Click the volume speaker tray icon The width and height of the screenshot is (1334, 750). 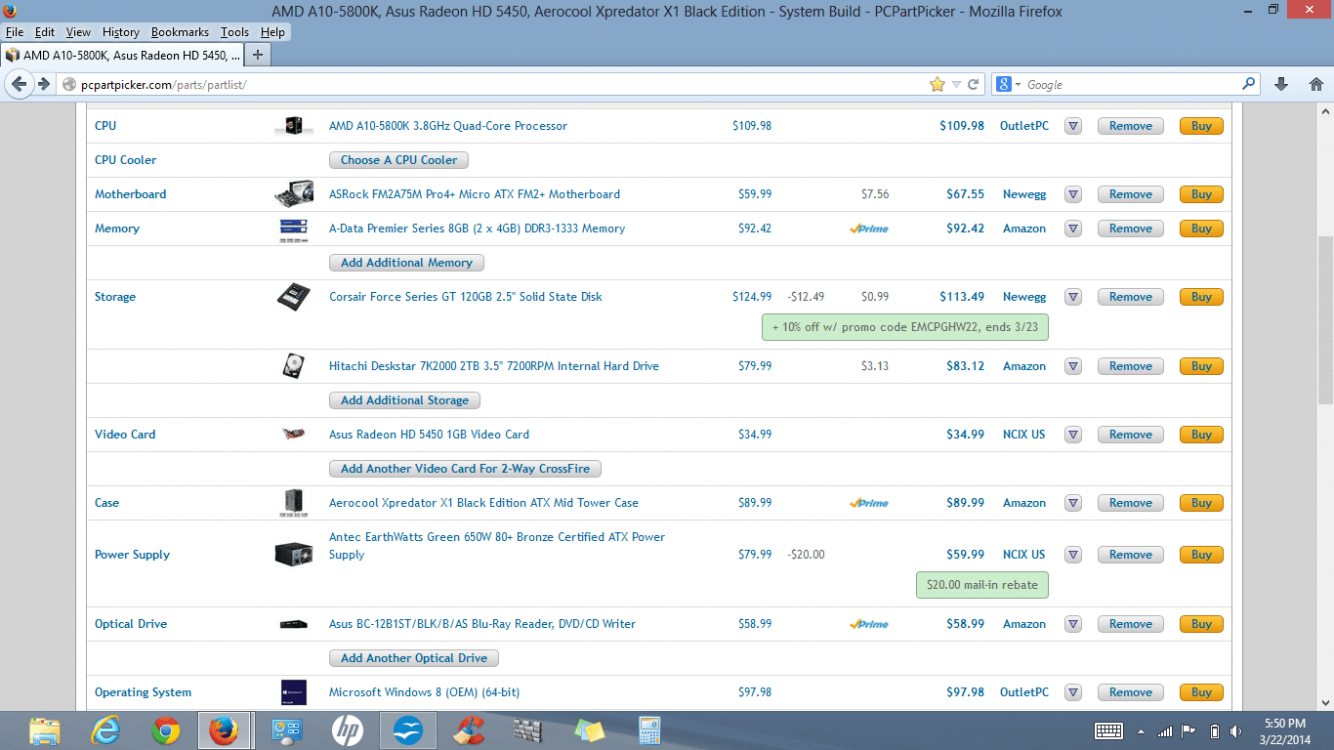tap(1237, 731)
